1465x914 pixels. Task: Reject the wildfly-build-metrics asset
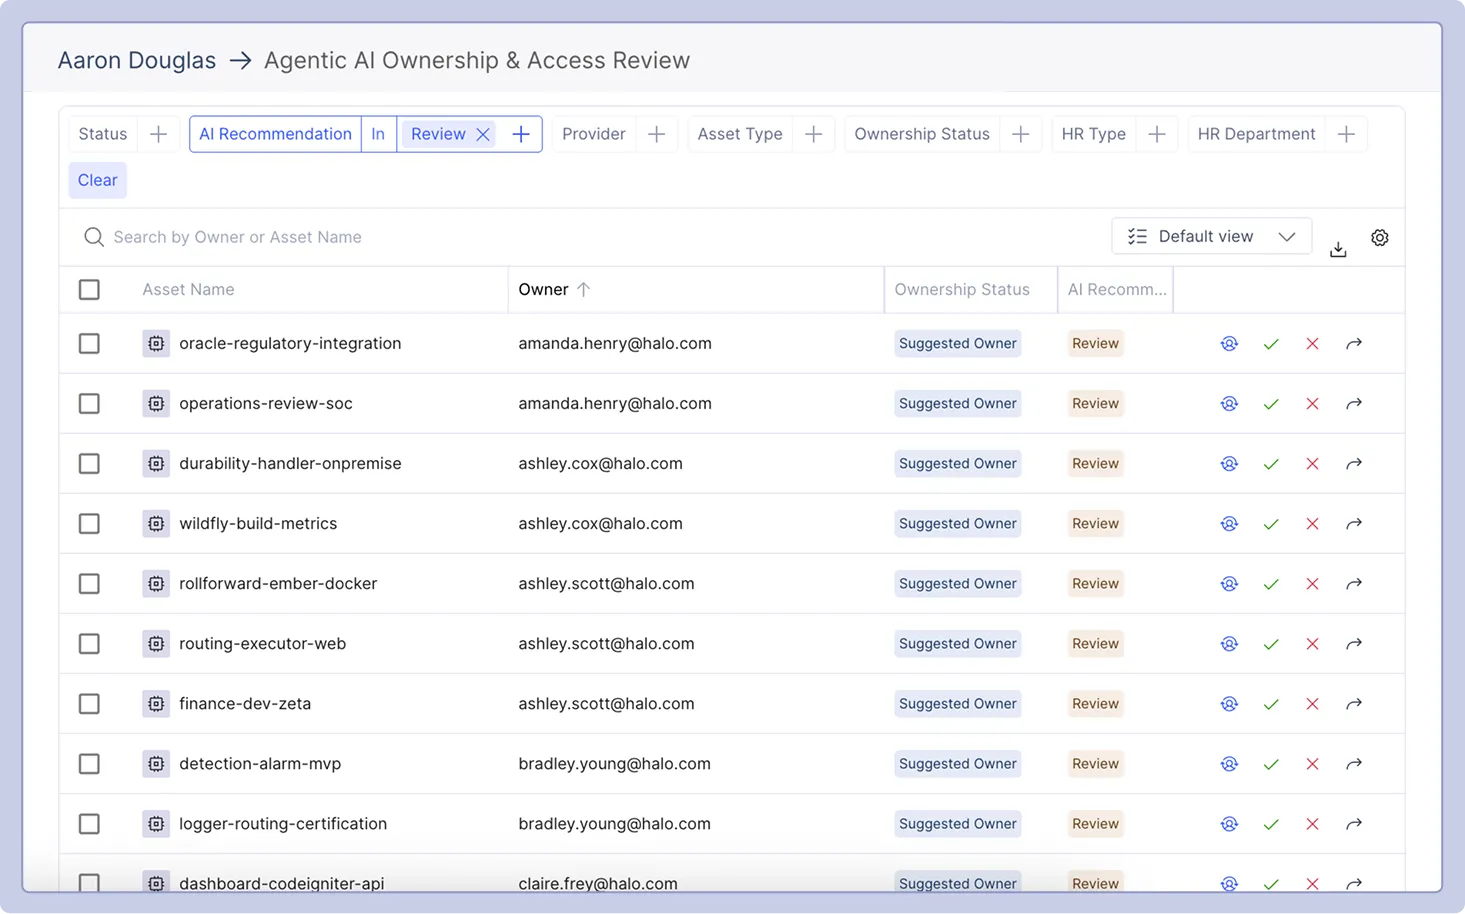1312,524
